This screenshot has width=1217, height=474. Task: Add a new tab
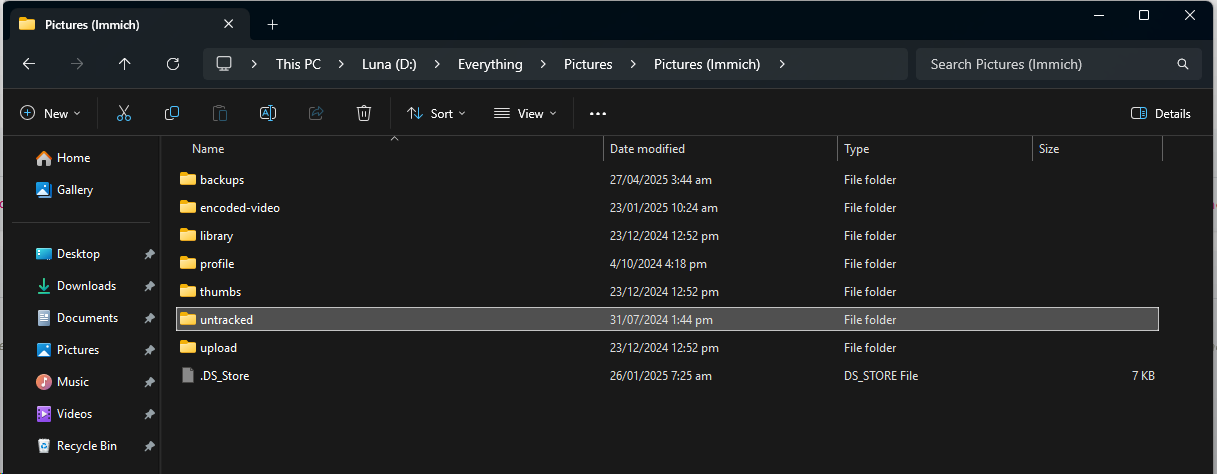272,24
